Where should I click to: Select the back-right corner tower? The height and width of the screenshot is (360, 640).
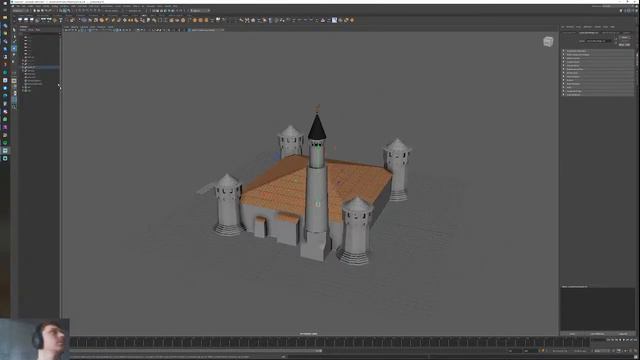(397, 169)
